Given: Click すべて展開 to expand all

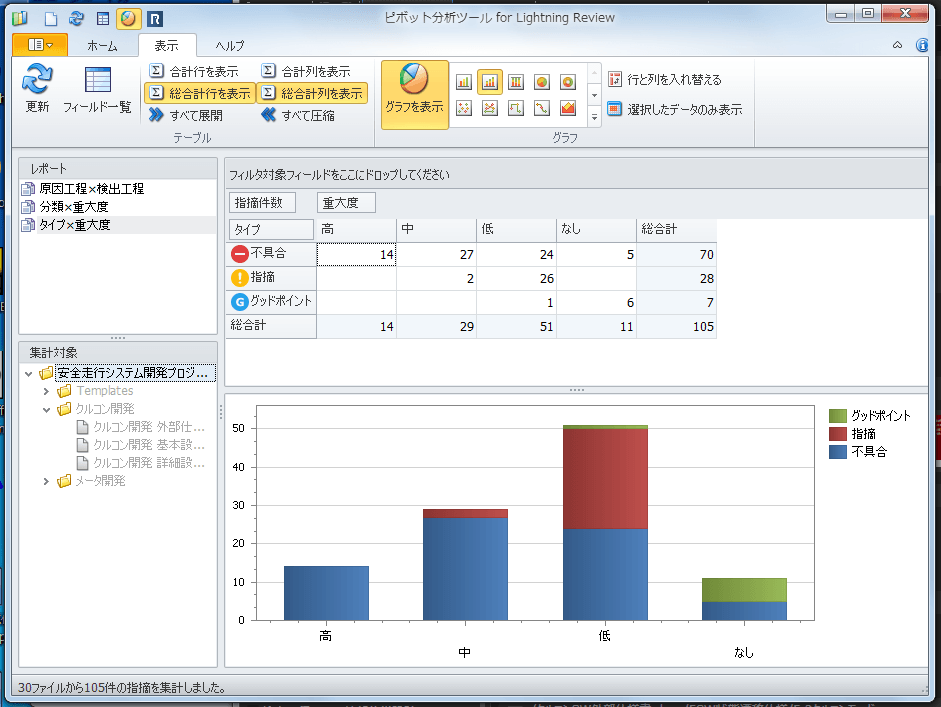Looking at the screenshot, I should pyautogui.click(x=186, y=115).
